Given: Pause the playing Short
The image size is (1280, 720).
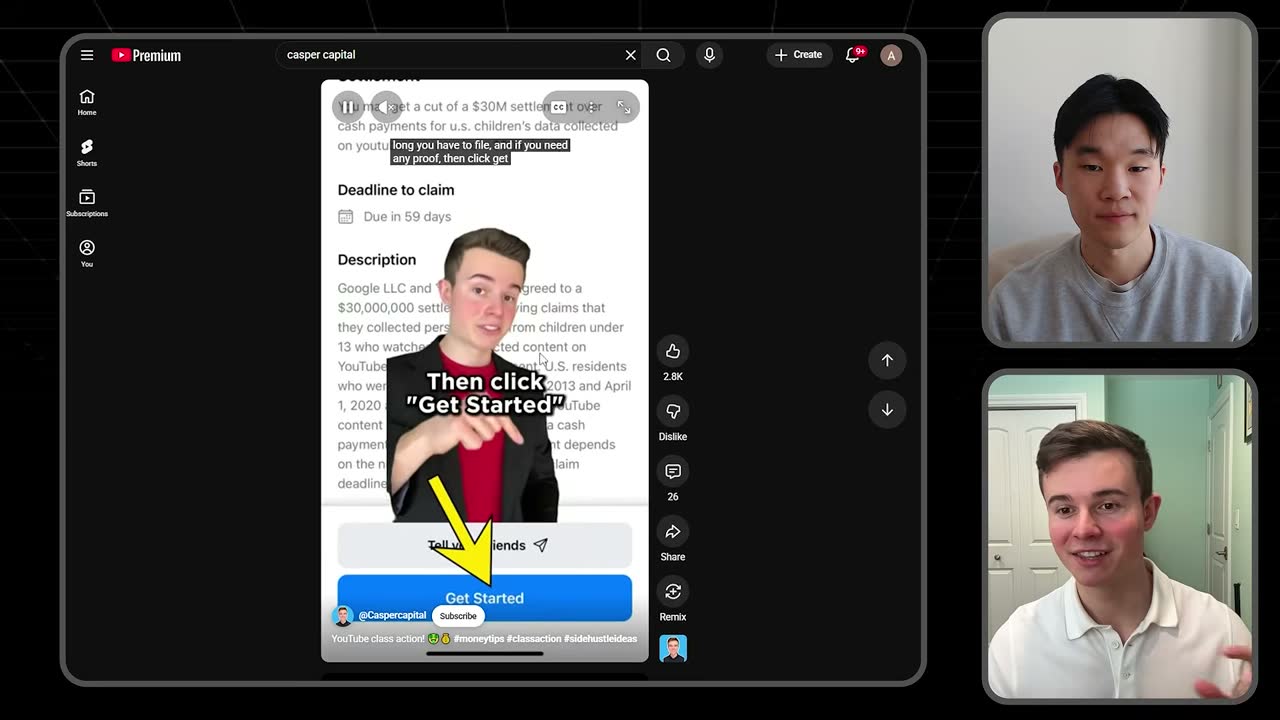Looking at the screenshot, I should tap(347, 107).
